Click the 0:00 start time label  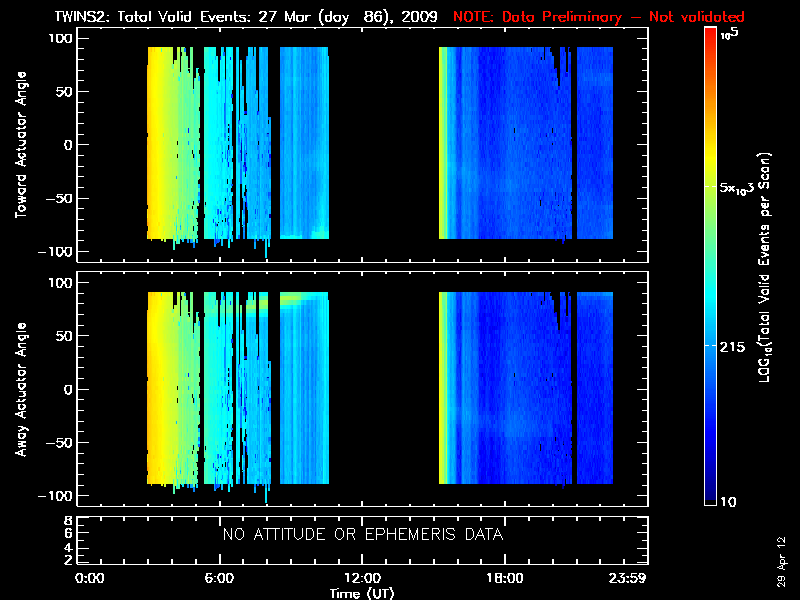[x=90, y=578]
